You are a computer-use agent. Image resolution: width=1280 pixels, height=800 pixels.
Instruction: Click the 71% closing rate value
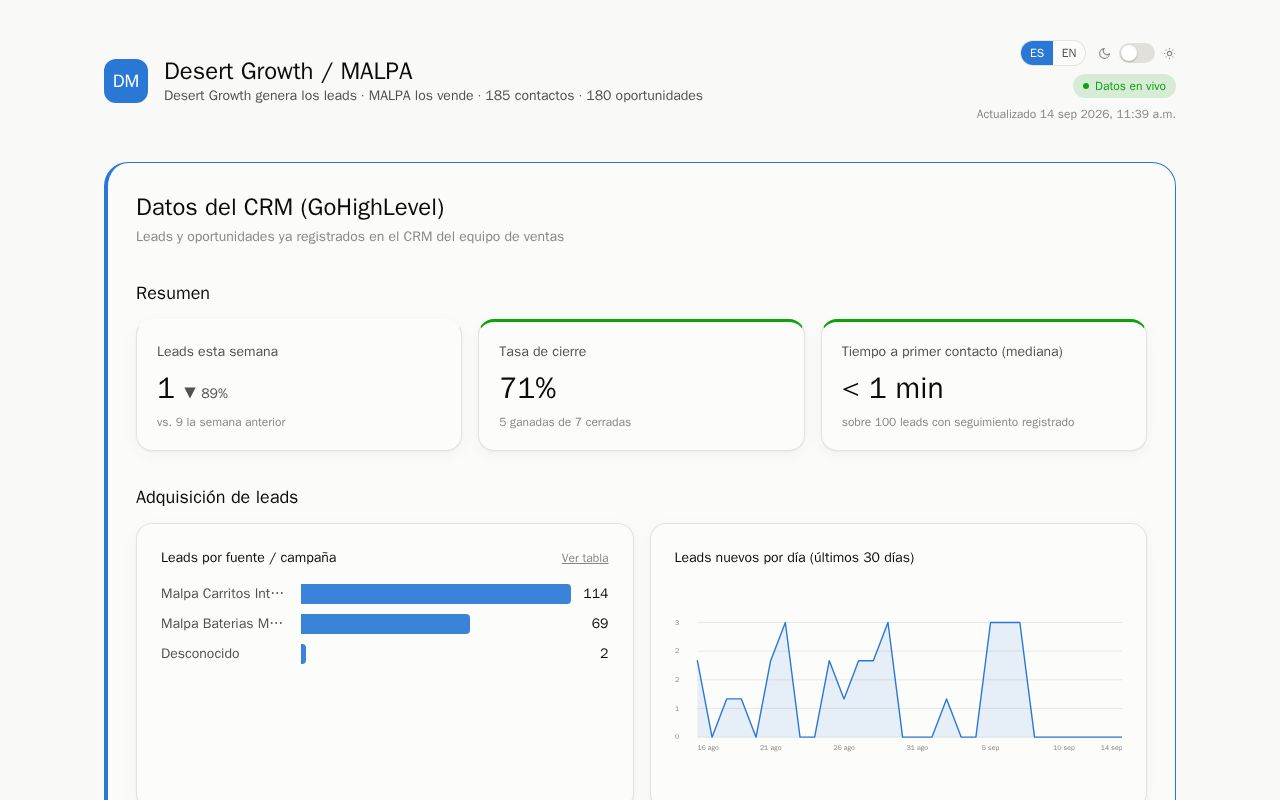pos(528,388)
